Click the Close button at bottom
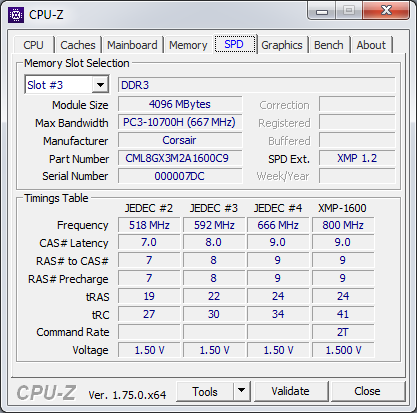 coord(367,391)
